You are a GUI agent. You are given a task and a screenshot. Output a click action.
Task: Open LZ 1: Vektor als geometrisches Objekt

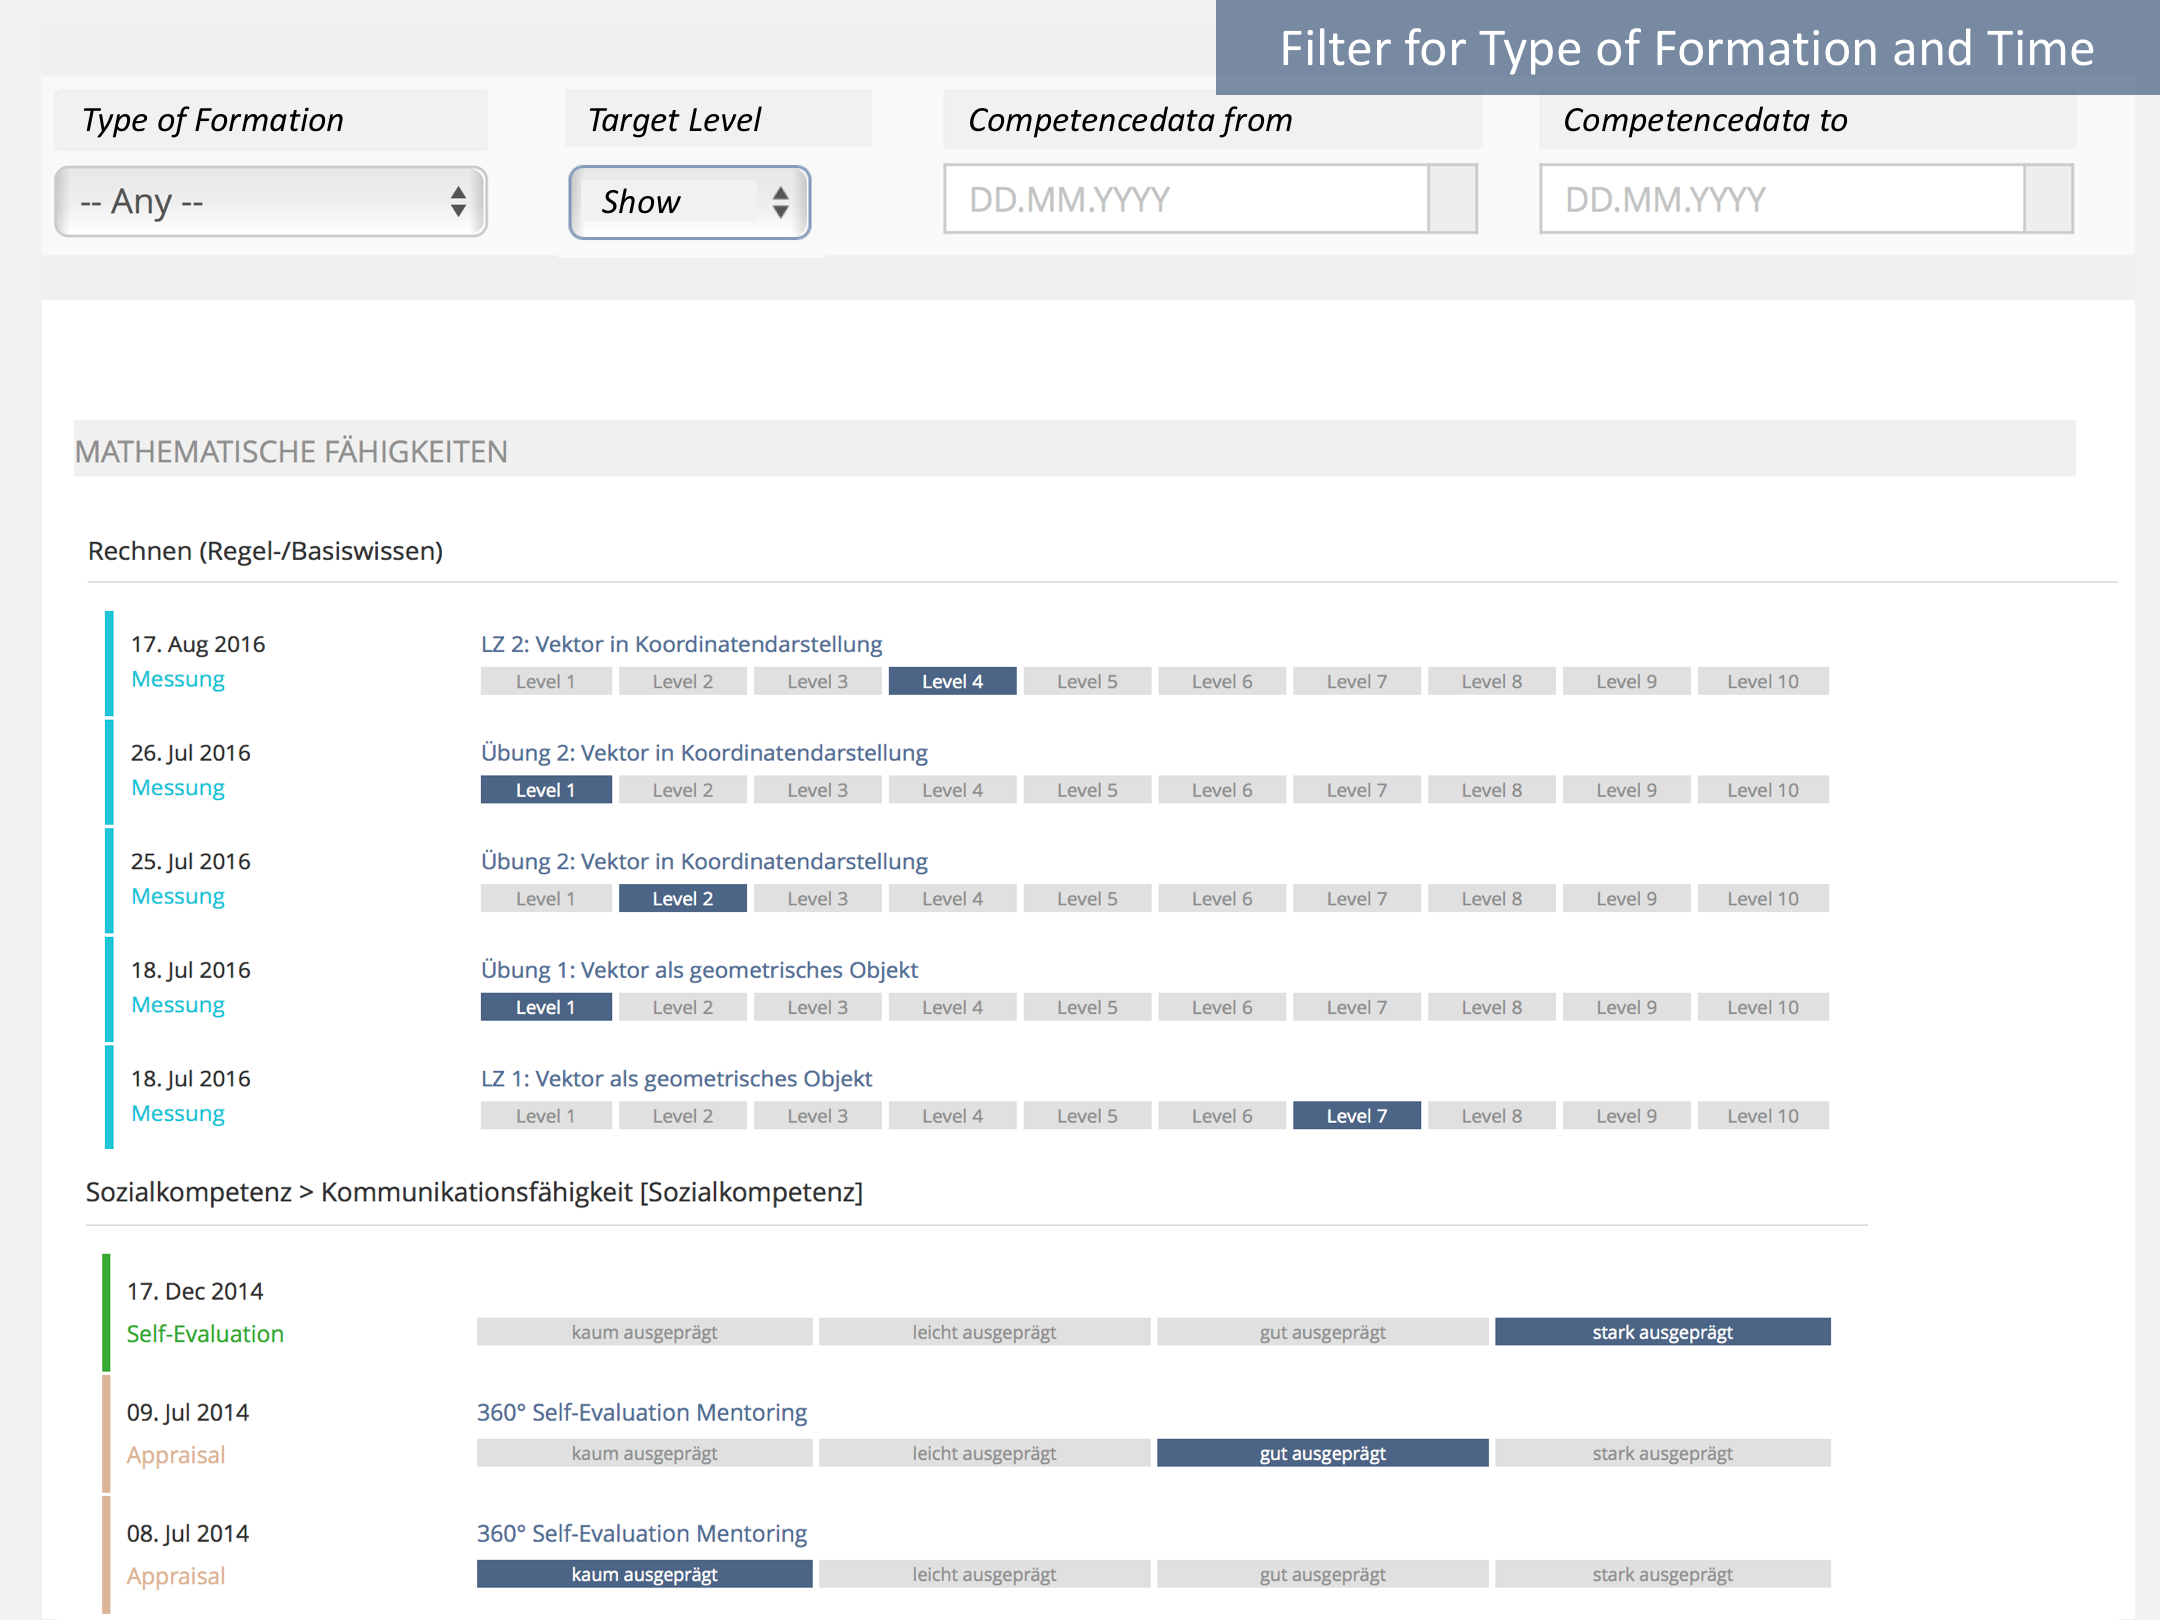coord(676,1079)
